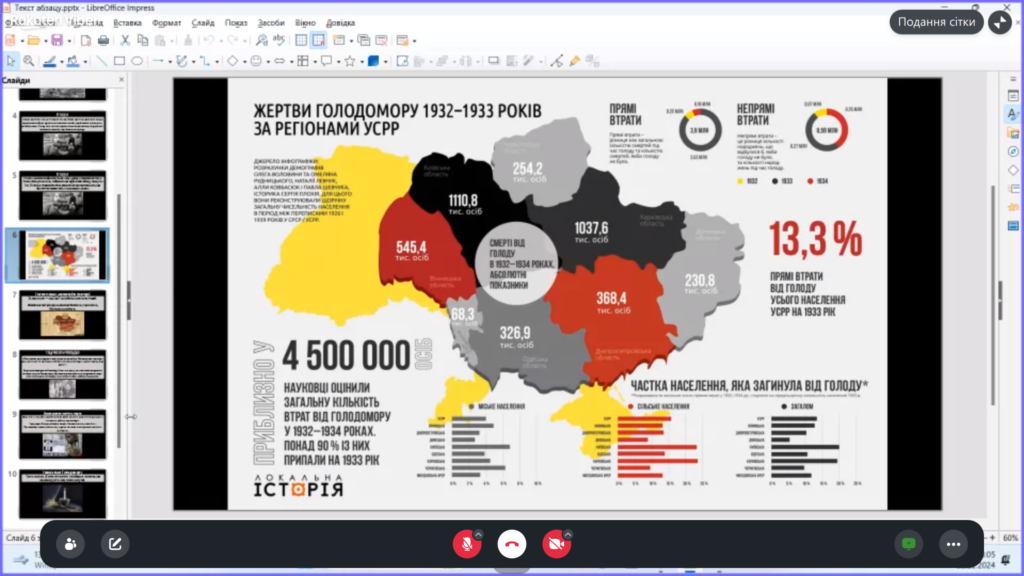1024x576 pixels.
Task: Select the Ellipse drawing tool
Action: click(137, 61)
